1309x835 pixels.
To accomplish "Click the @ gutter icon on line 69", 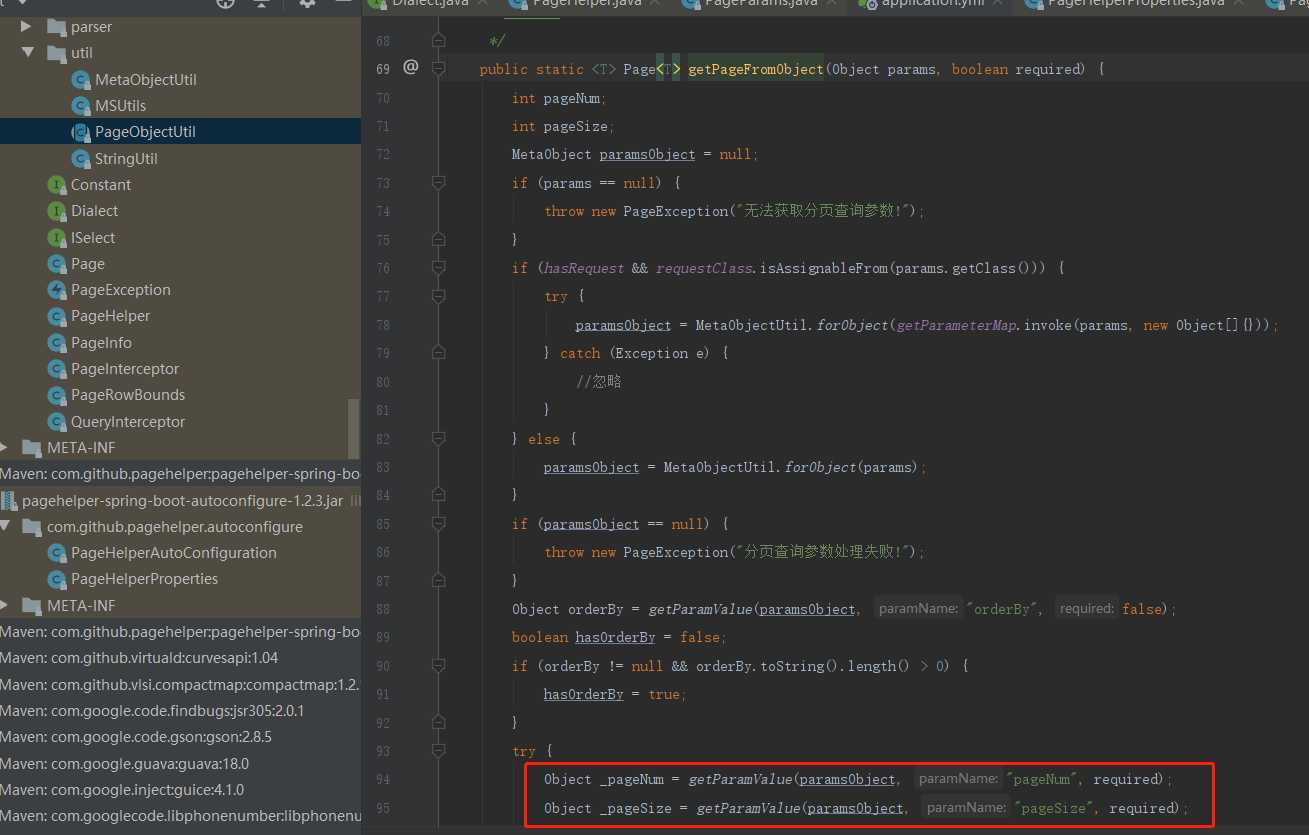I will click(410, 68).
